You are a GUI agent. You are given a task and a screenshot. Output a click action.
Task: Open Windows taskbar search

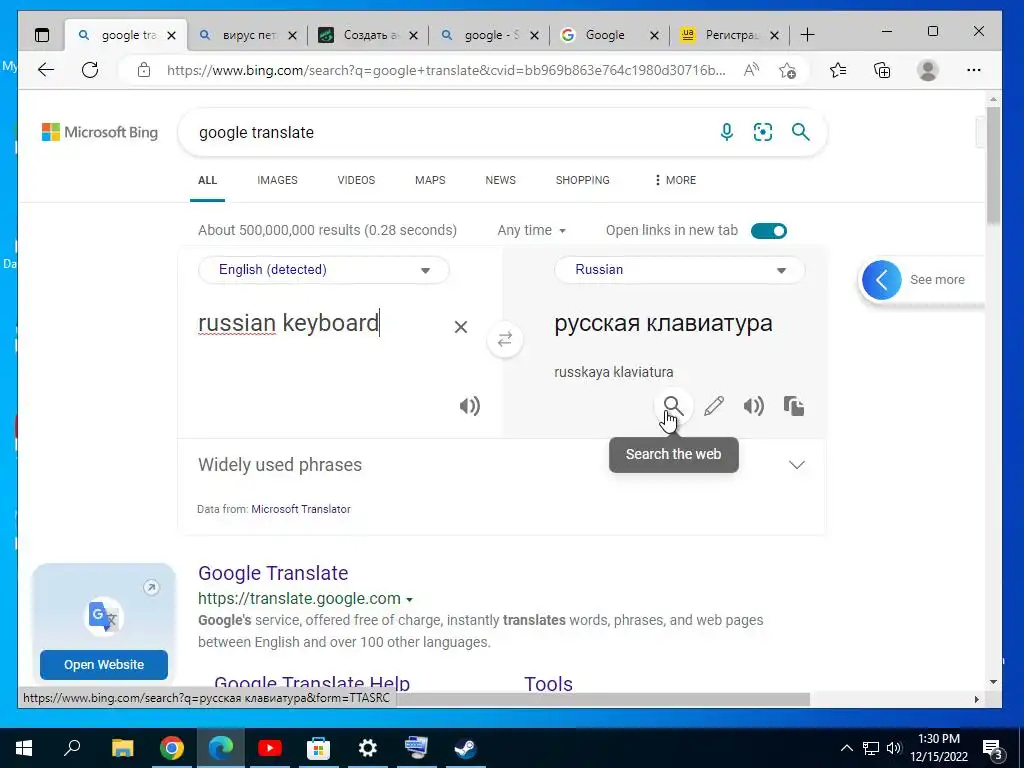(72, 748)
